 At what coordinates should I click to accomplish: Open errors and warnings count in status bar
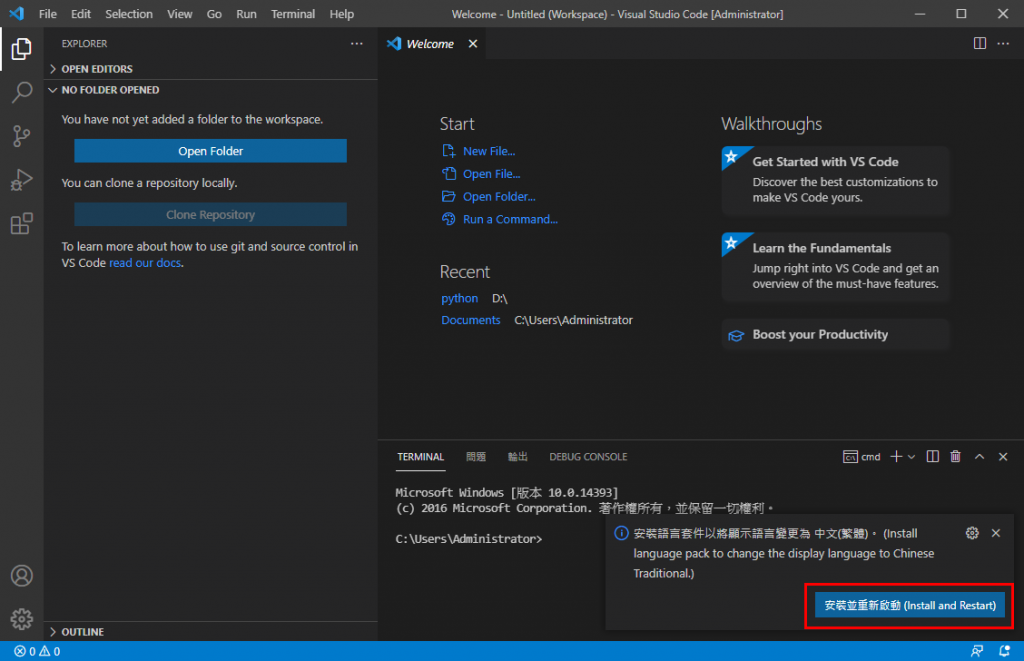[37, 651]
